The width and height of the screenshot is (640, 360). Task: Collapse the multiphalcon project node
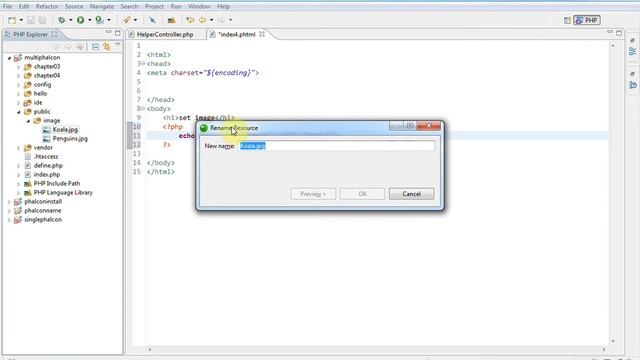click(9, 58)
